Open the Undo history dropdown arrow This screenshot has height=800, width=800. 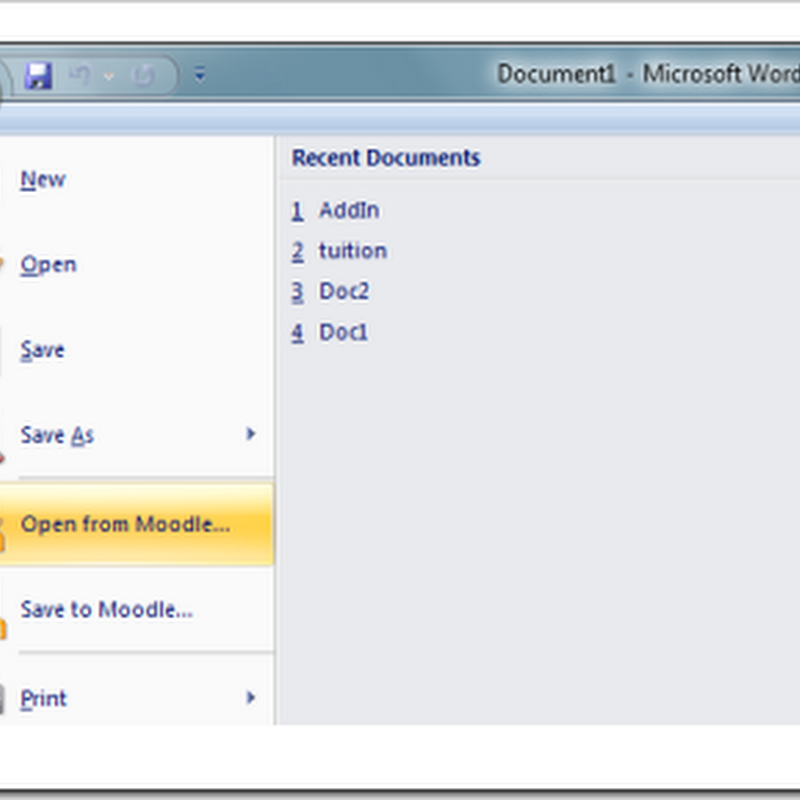click(x=109, y=77)
